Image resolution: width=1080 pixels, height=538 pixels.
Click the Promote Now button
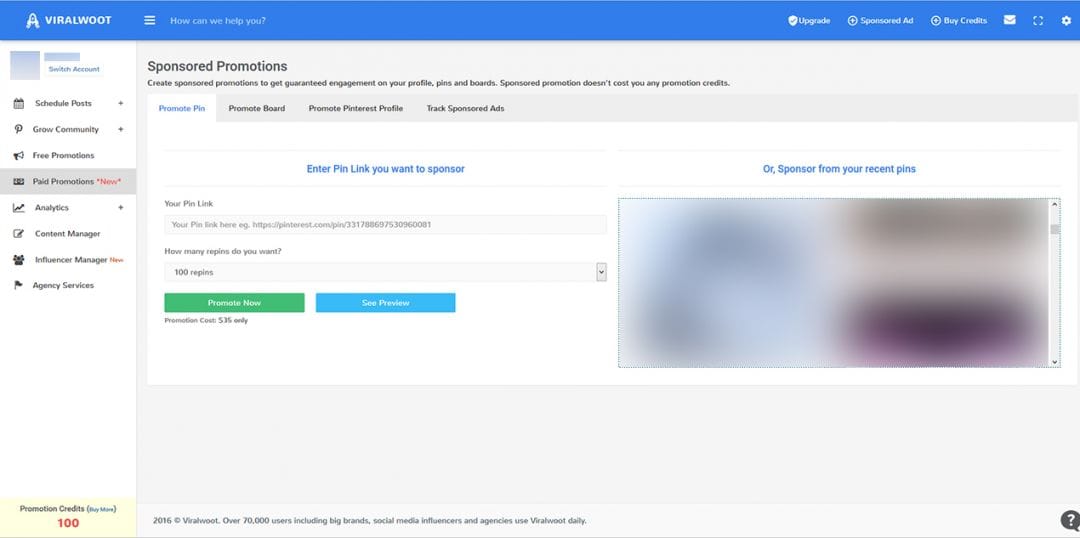coord(234,302)
